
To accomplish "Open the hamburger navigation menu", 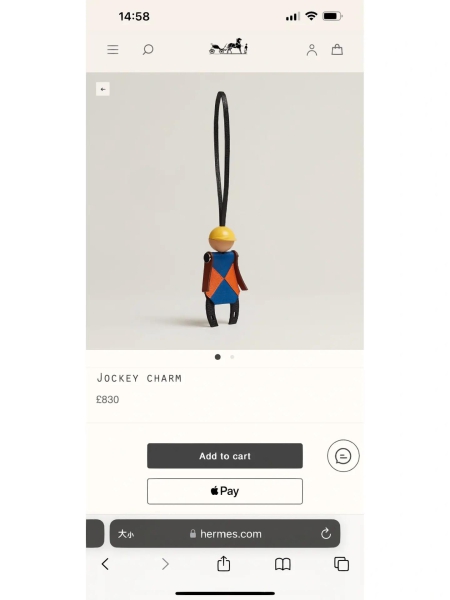I will click(x=112, y=49).
